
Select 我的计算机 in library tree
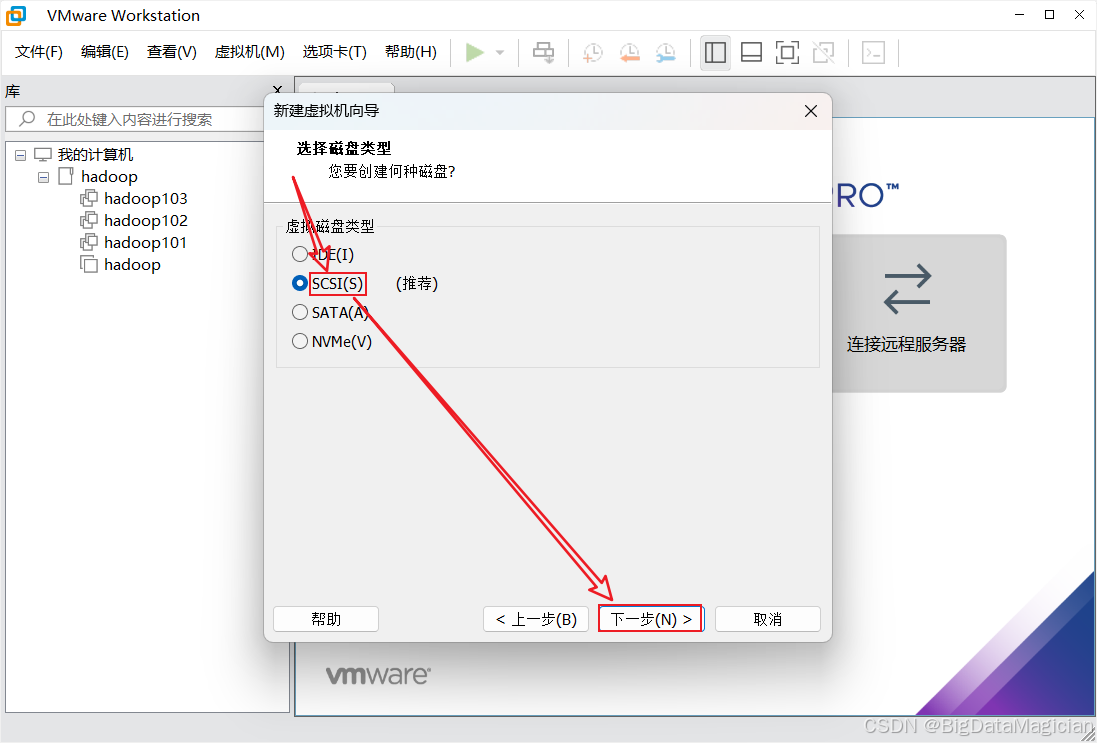95,155
